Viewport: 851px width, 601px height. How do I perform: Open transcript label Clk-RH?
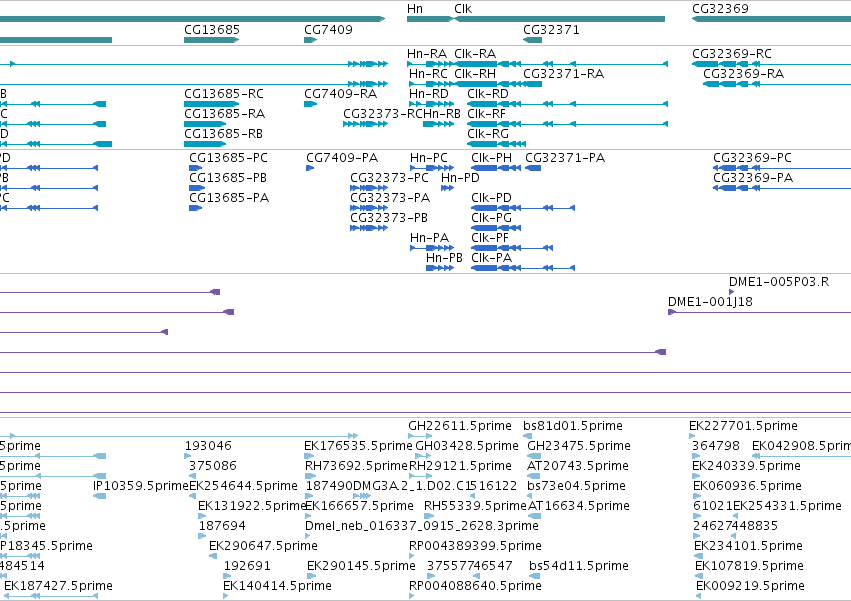[x=475, y=74]
